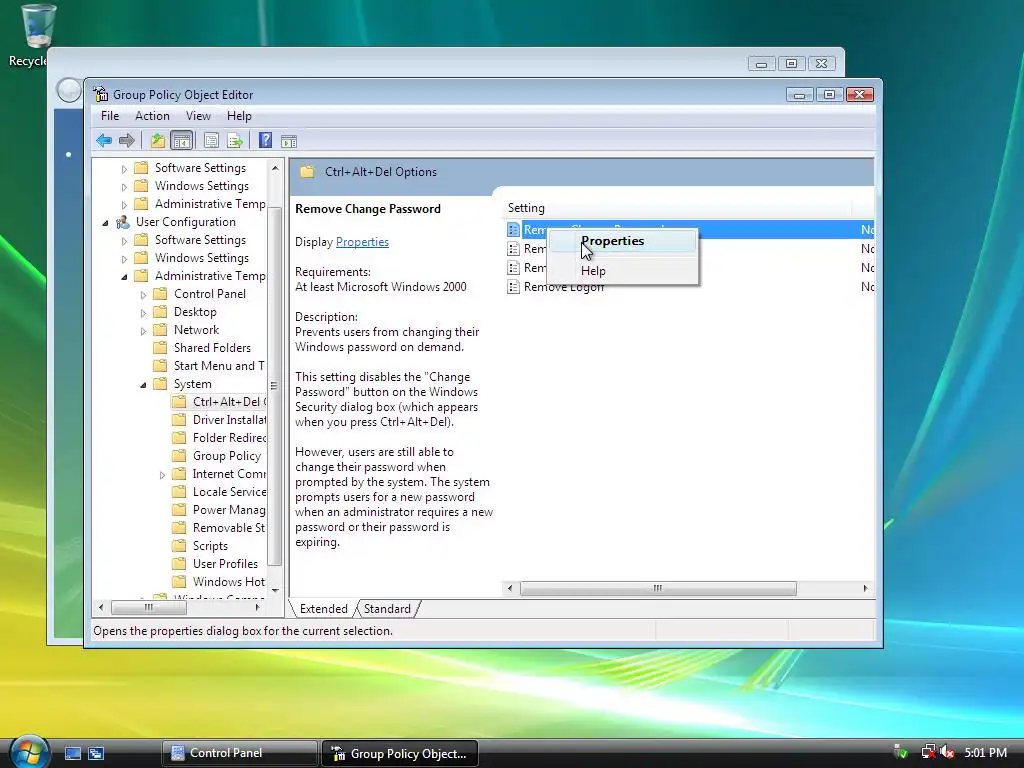Expand the Network folder node
Viewport: 1024px width, 768px height.
tap(143, 331)
